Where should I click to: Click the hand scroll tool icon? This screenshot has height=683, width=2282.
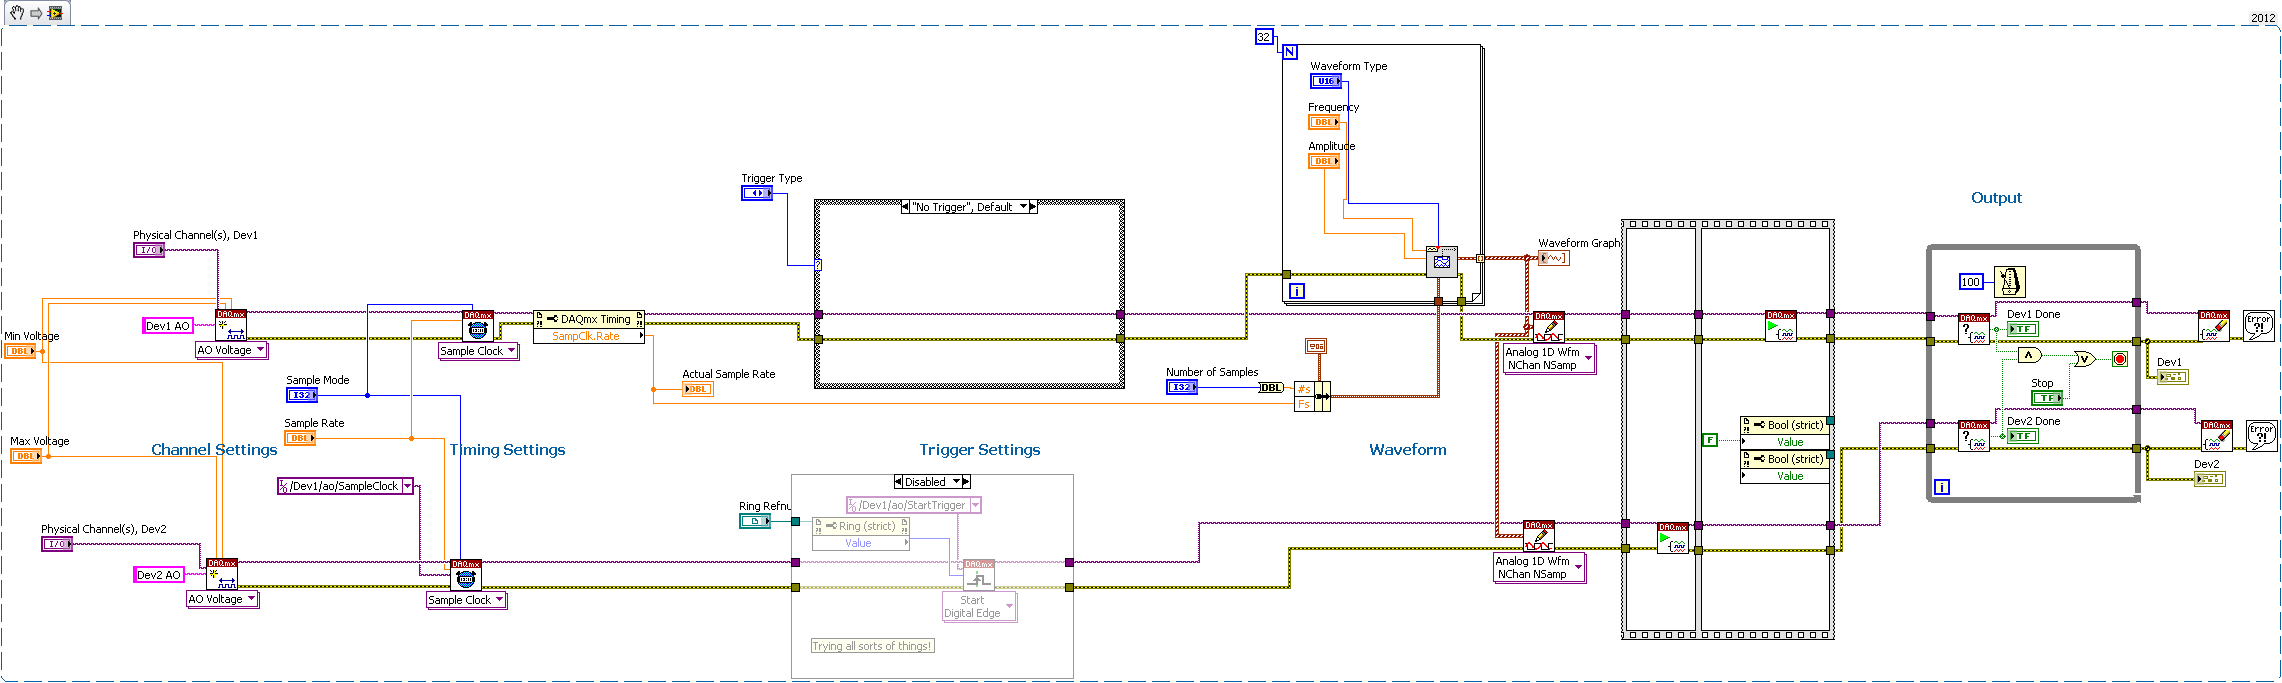[x=17, y=13]
